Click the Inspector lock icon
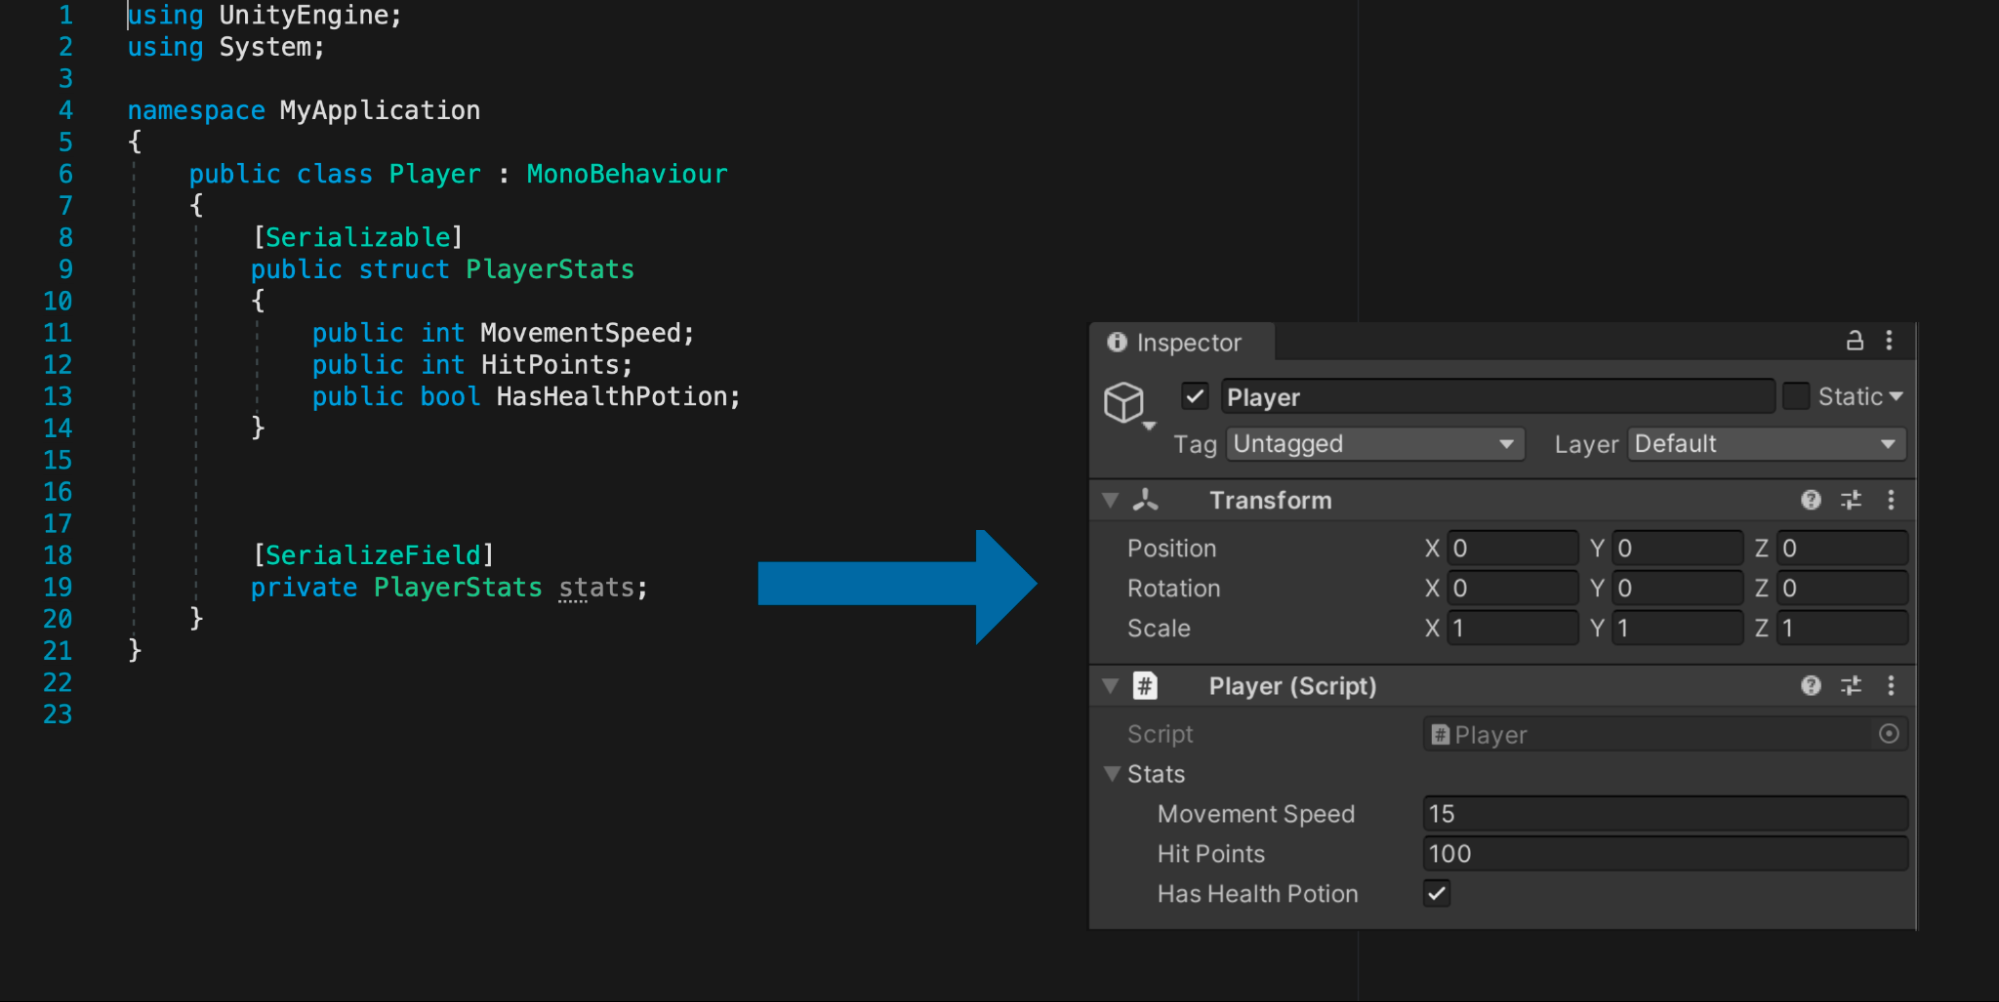This screenshot has width=1999, height=1002. [1854, 341]
